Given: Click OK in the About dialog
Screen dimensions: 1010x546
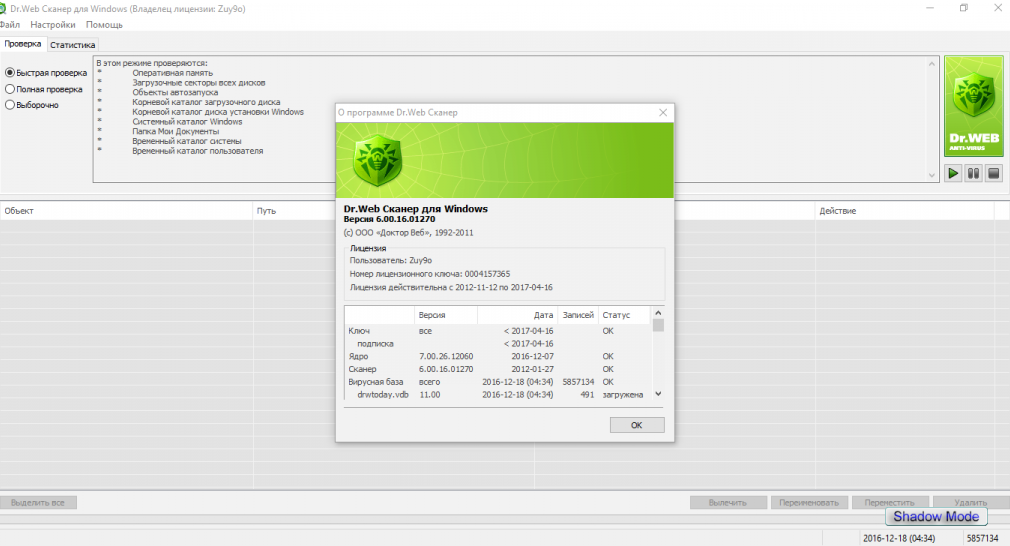Looking at the screenshot, I should point(636,425).
